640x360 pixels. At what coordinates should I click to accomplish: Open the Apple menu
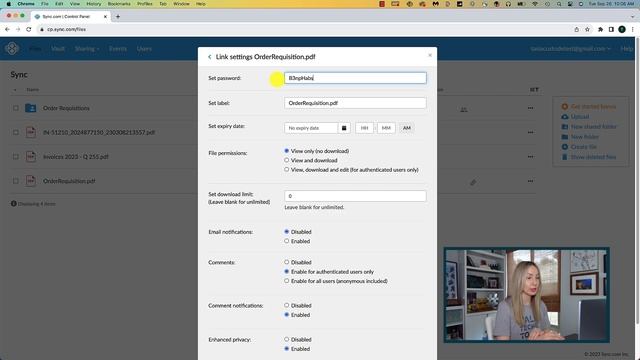(x=9, y=4)
